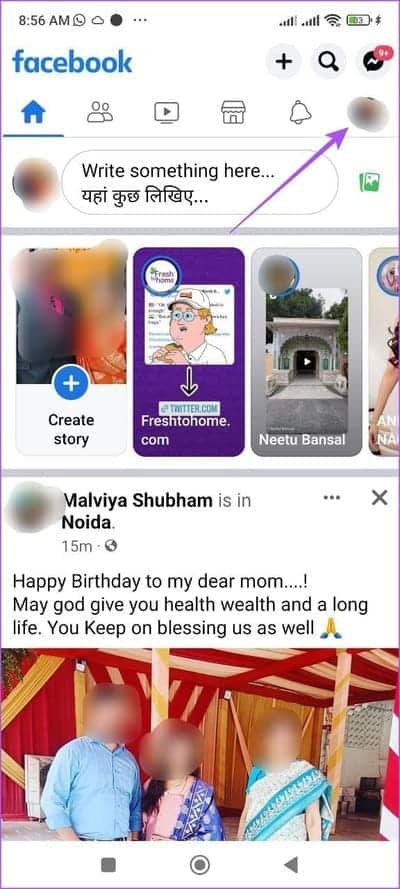Open the Freshtohome.com story
This screenshot has height=889, width=400.
tap(189, 352)
